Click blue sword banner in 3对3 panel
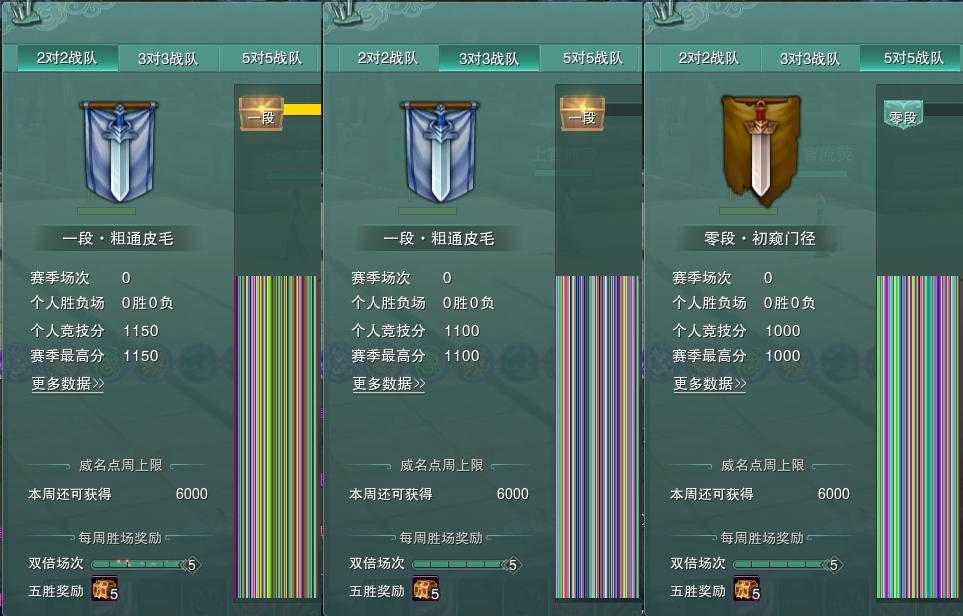 440,151
